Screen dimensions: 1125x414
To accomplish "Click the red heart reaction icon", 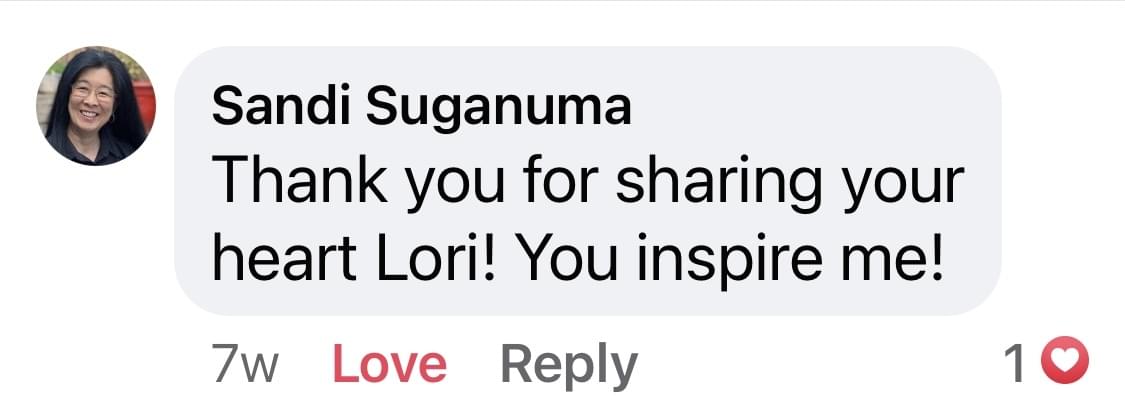I will [x=1064, y=364].
